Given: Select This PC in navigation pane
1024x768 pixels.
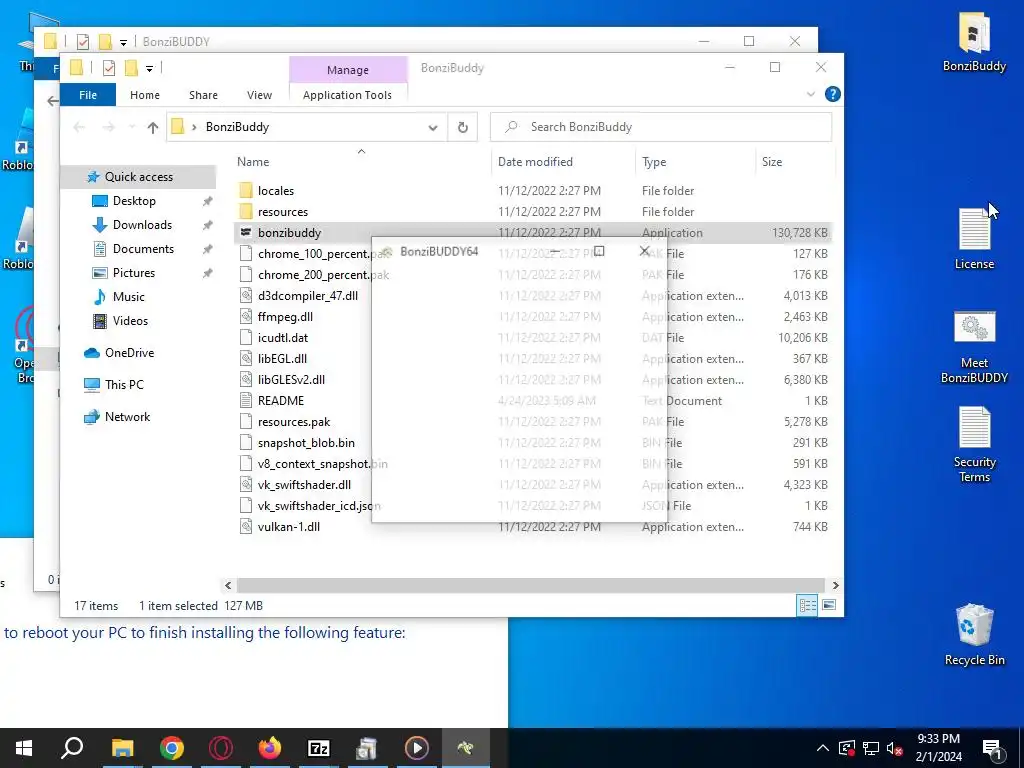Looking at the screenshot, I should (x=124, y=385).
